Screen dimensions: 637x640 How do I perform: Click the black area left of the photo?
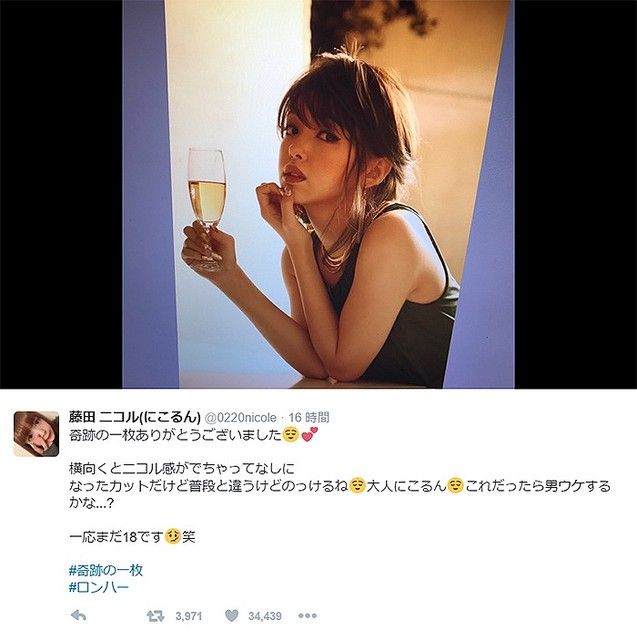pos(61,194)
